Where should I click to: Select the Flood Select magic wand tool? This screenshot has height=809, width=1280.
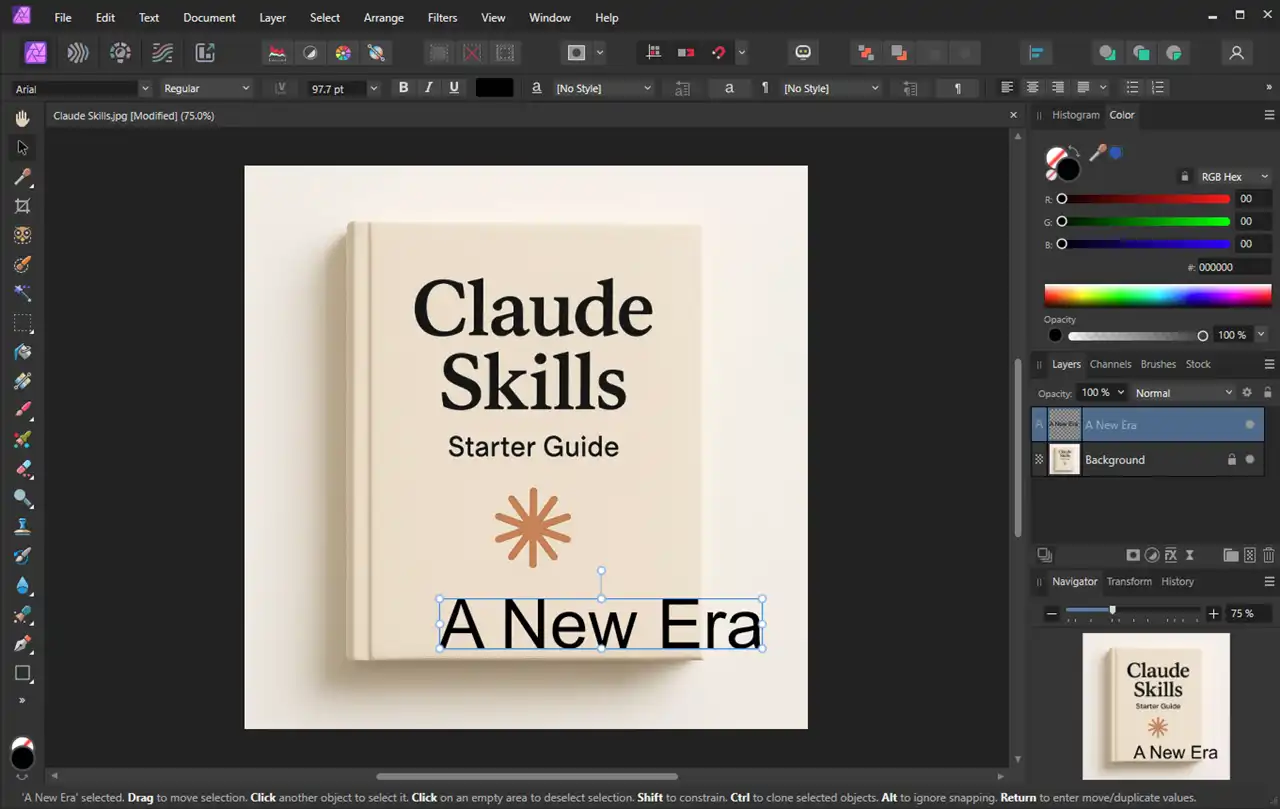[22, 294]
